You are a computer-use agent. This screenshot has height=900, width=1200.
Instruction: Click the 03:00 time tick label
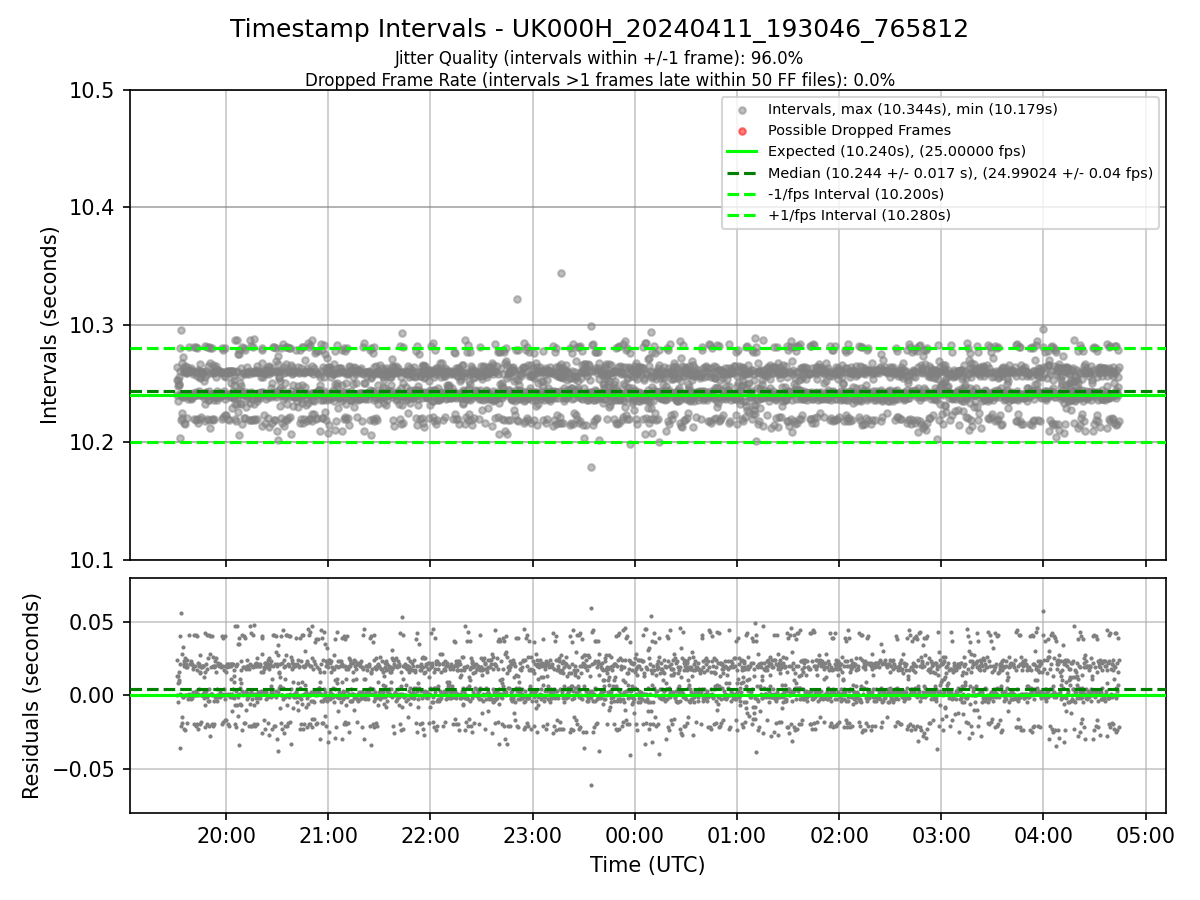941,835
